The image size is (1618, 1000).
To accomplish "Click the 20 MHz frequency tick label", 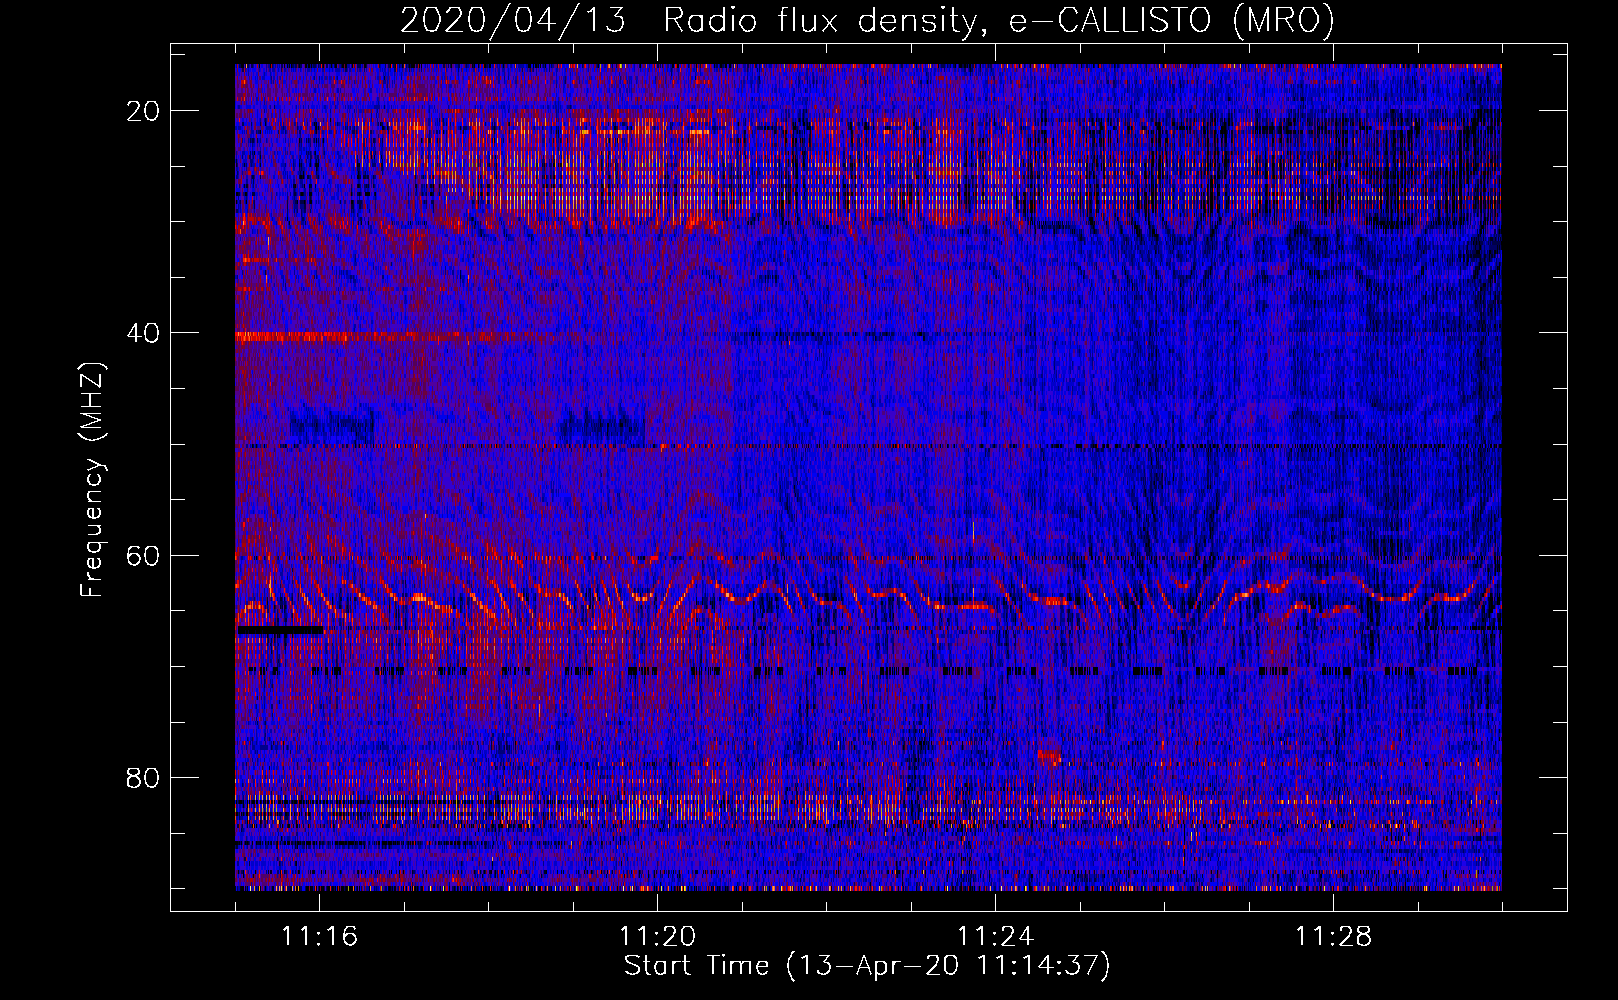I will click(x=144, y=111).
